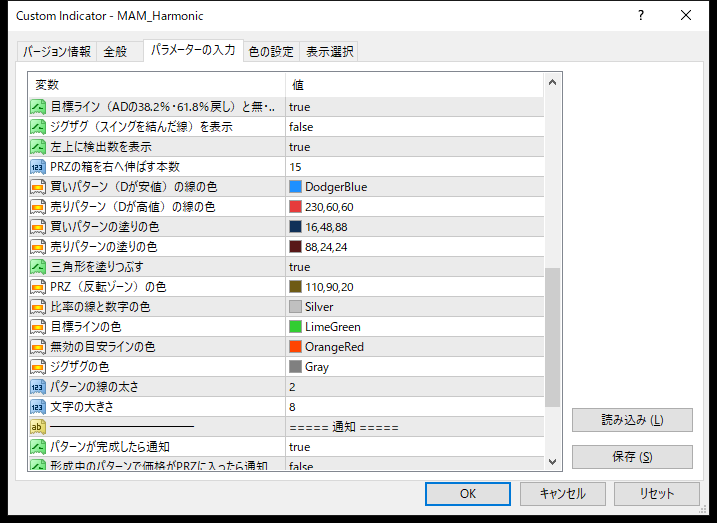The height and width of the screenshot is (523, 717).
Task: Click the color icon beside ジグザグの色
Action: [38, 367]
